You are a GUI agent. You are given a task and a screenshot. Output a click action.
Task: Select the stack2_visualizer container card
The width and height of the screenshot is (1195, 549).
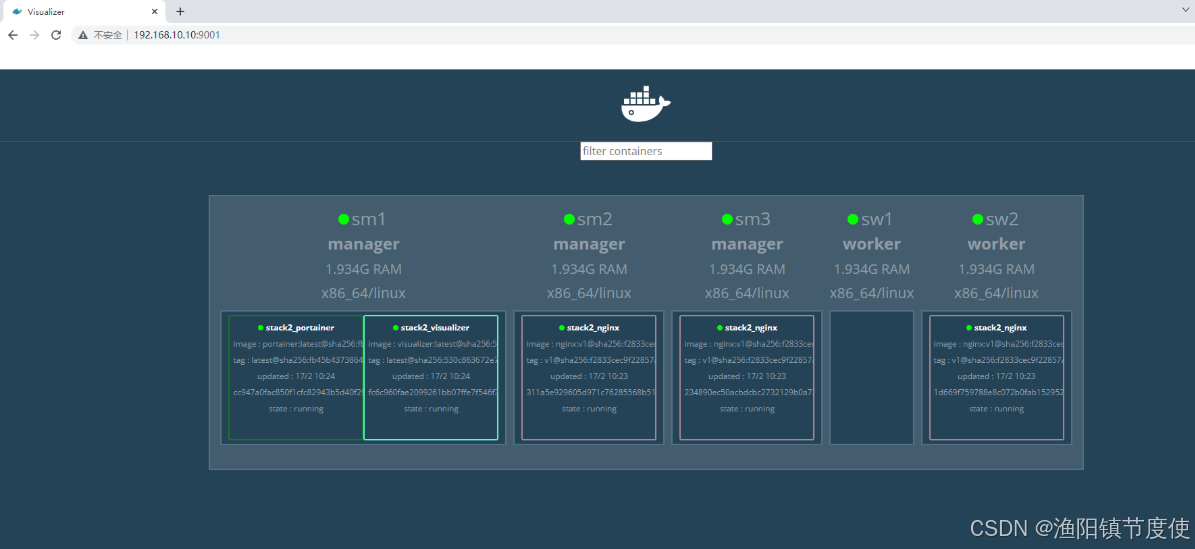point(431,377)
